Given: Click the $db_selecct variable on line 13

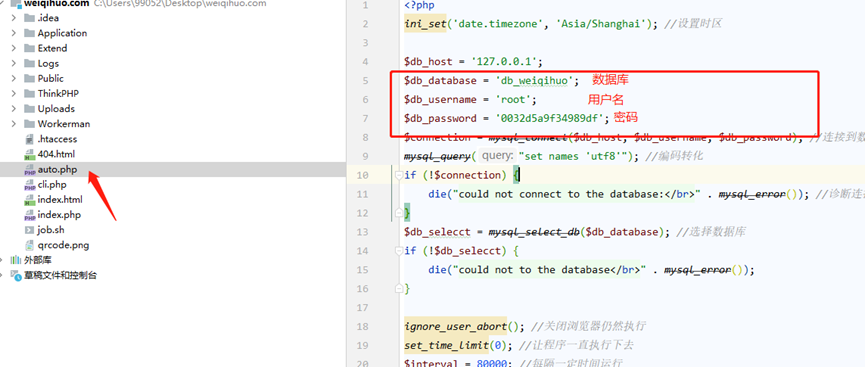Looking at the screenshot, I should coord(437,232).
